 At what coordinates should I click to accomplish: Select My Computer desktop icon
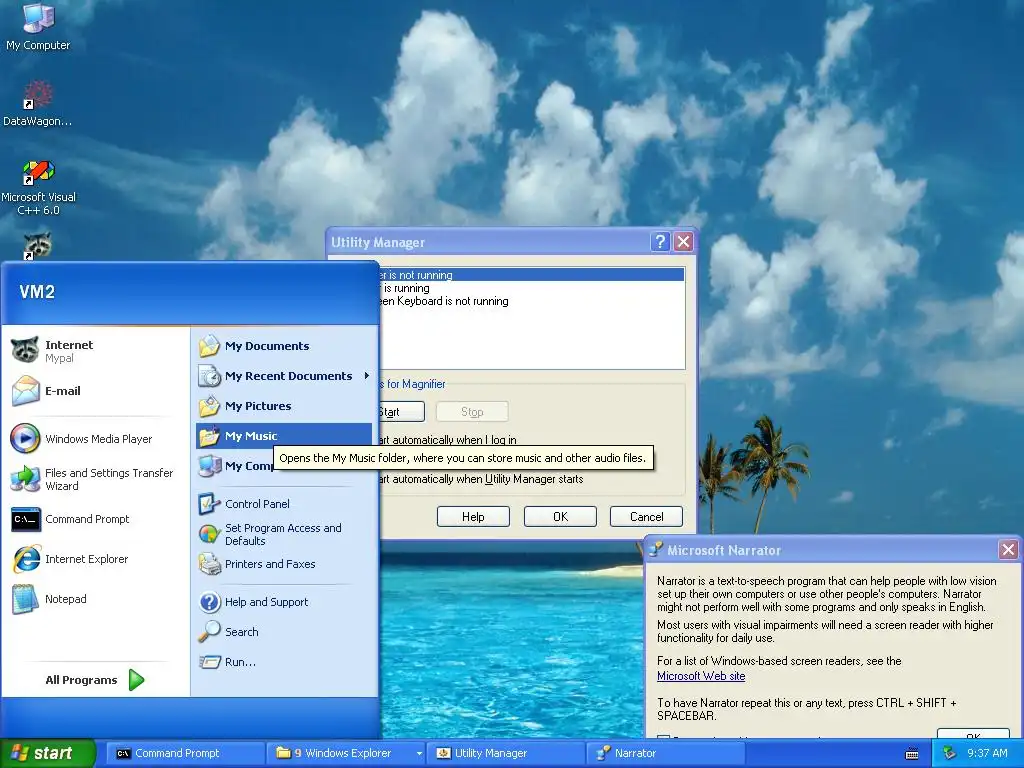click(38, 27)
